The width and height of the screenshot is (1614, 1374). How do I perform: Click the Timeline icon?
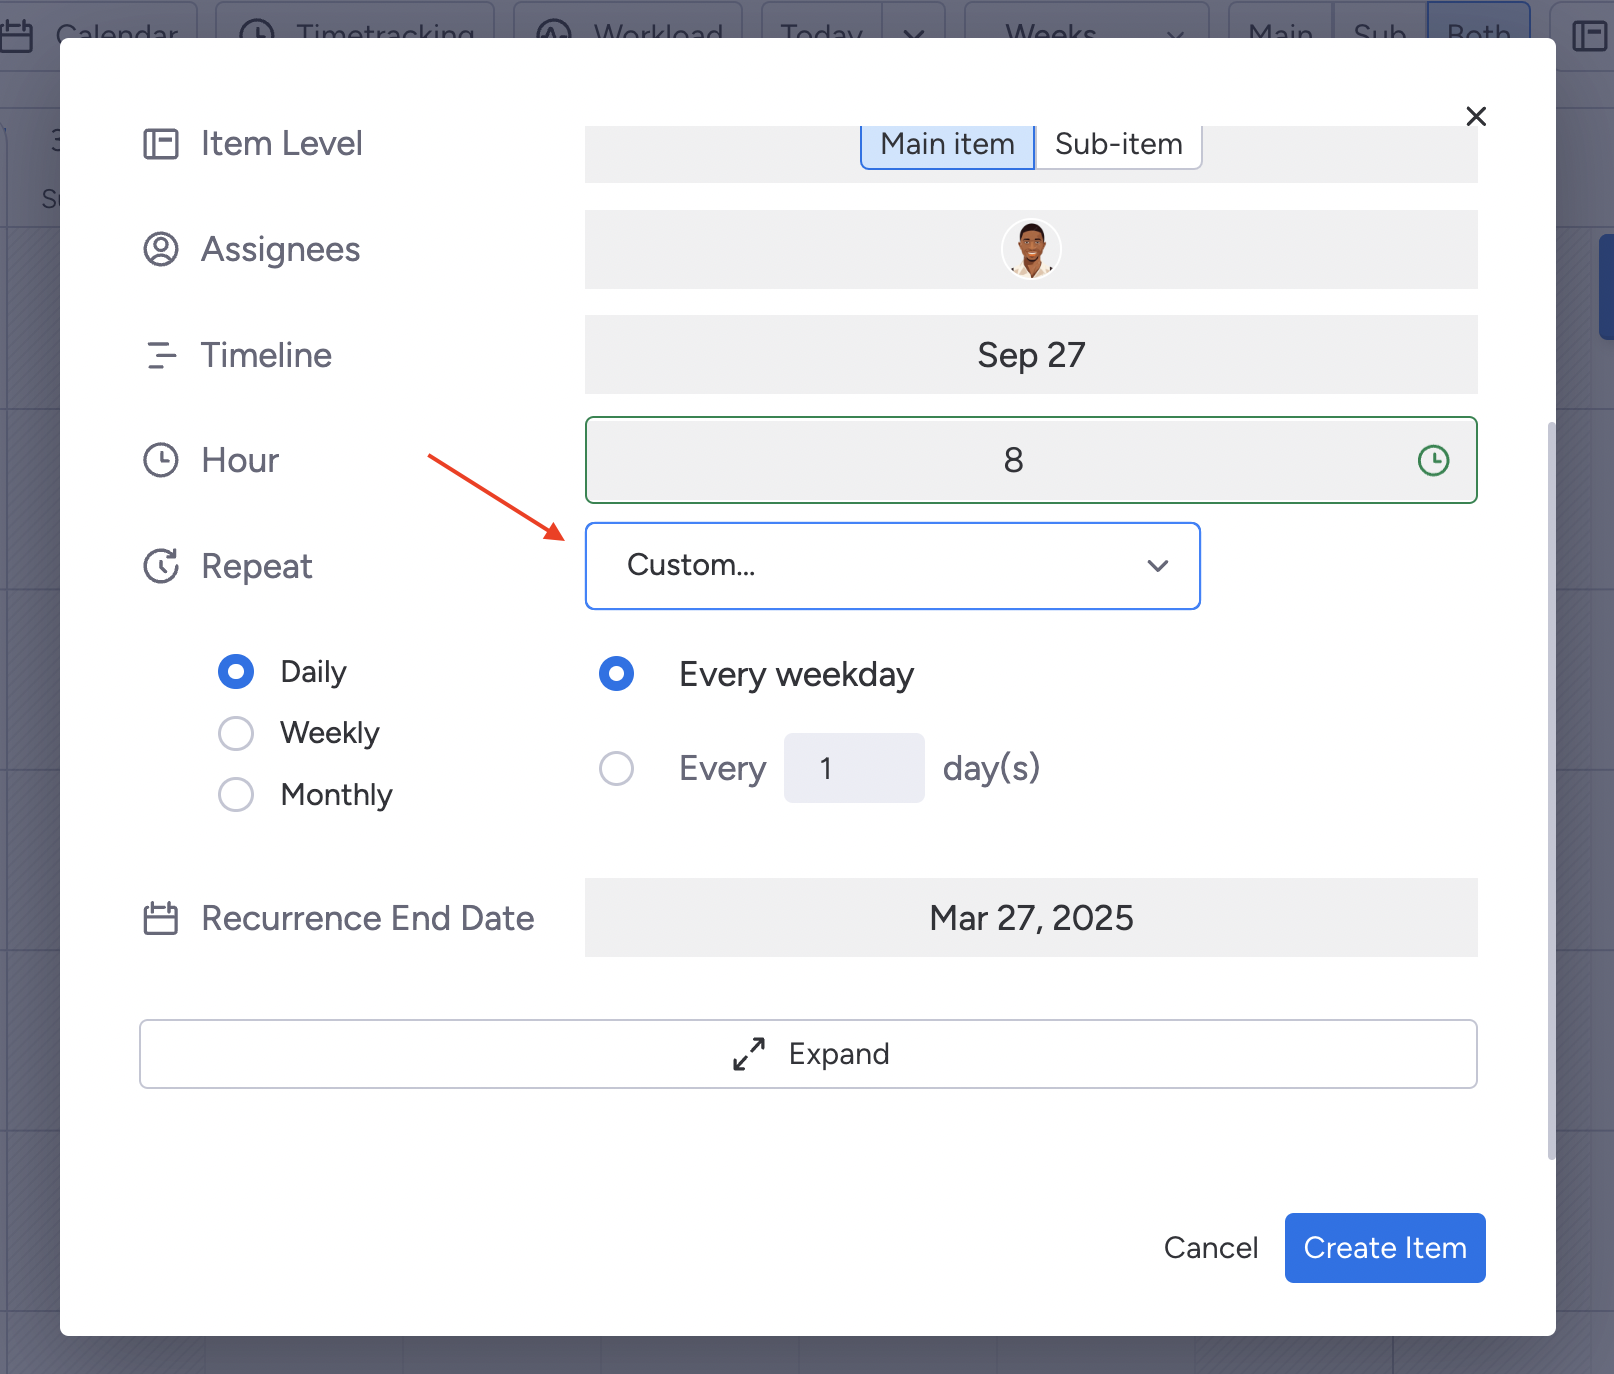pos(161,355)
